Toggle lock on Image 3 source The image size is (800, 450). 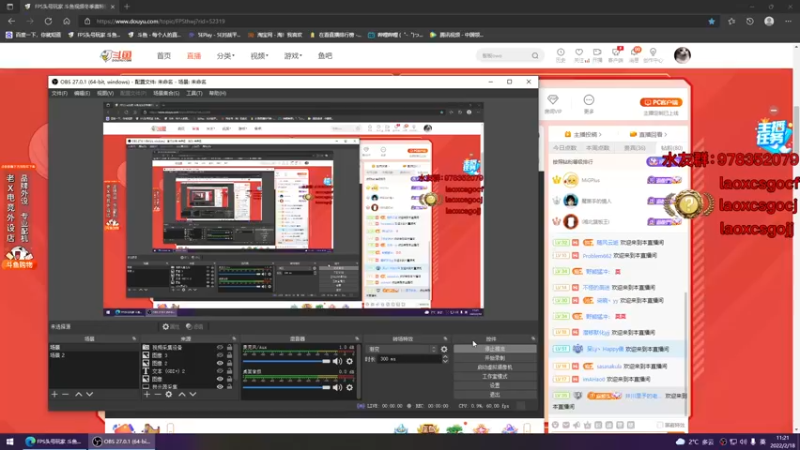pyautogui.click(x=230, y=355)
